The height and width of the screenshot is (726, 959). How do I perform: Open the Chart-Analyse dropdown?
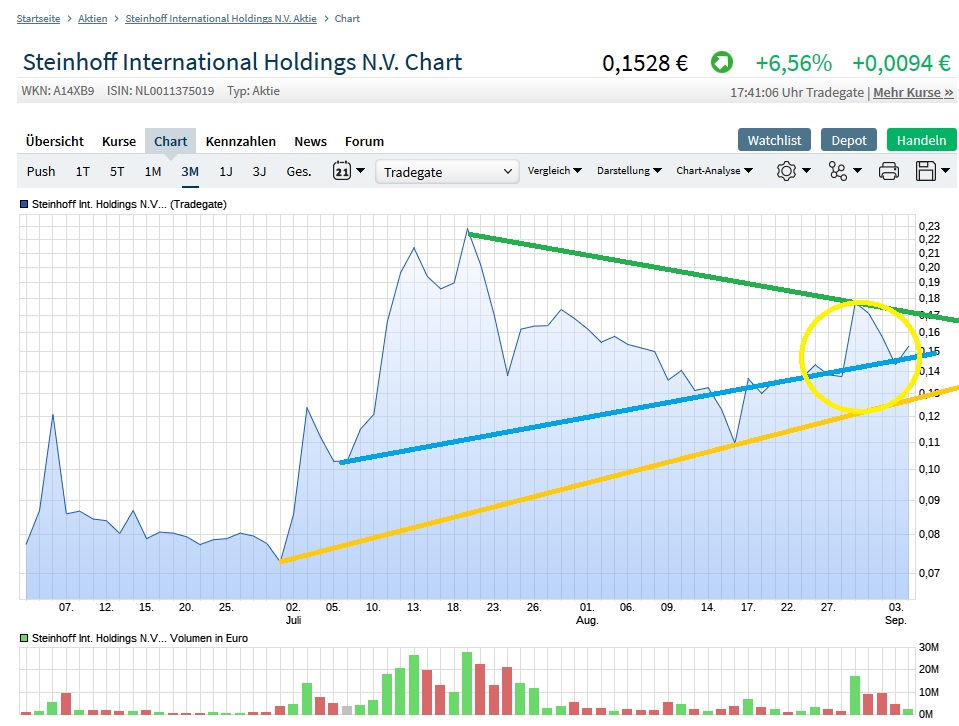(714, 171)
